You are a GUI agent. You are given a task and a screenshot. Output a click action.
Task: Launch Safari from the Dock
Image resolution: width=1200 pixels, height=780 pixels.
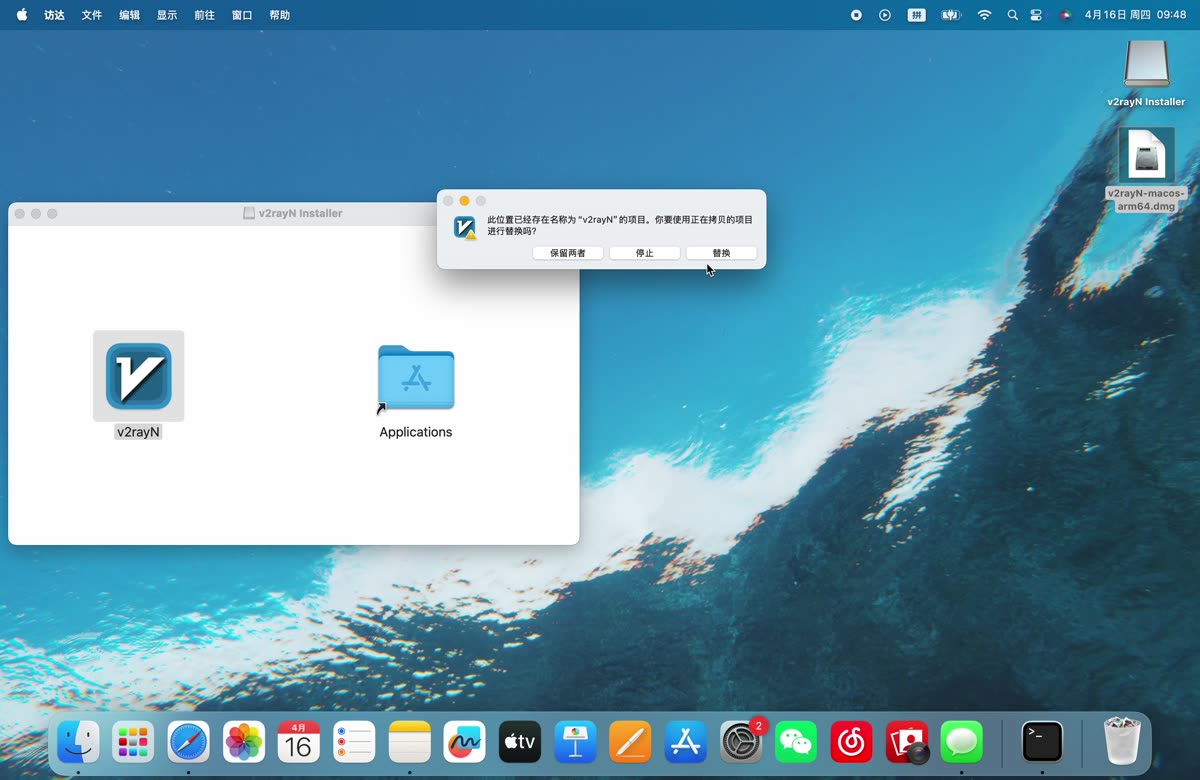pyautogui.click(x=188, y=742)
